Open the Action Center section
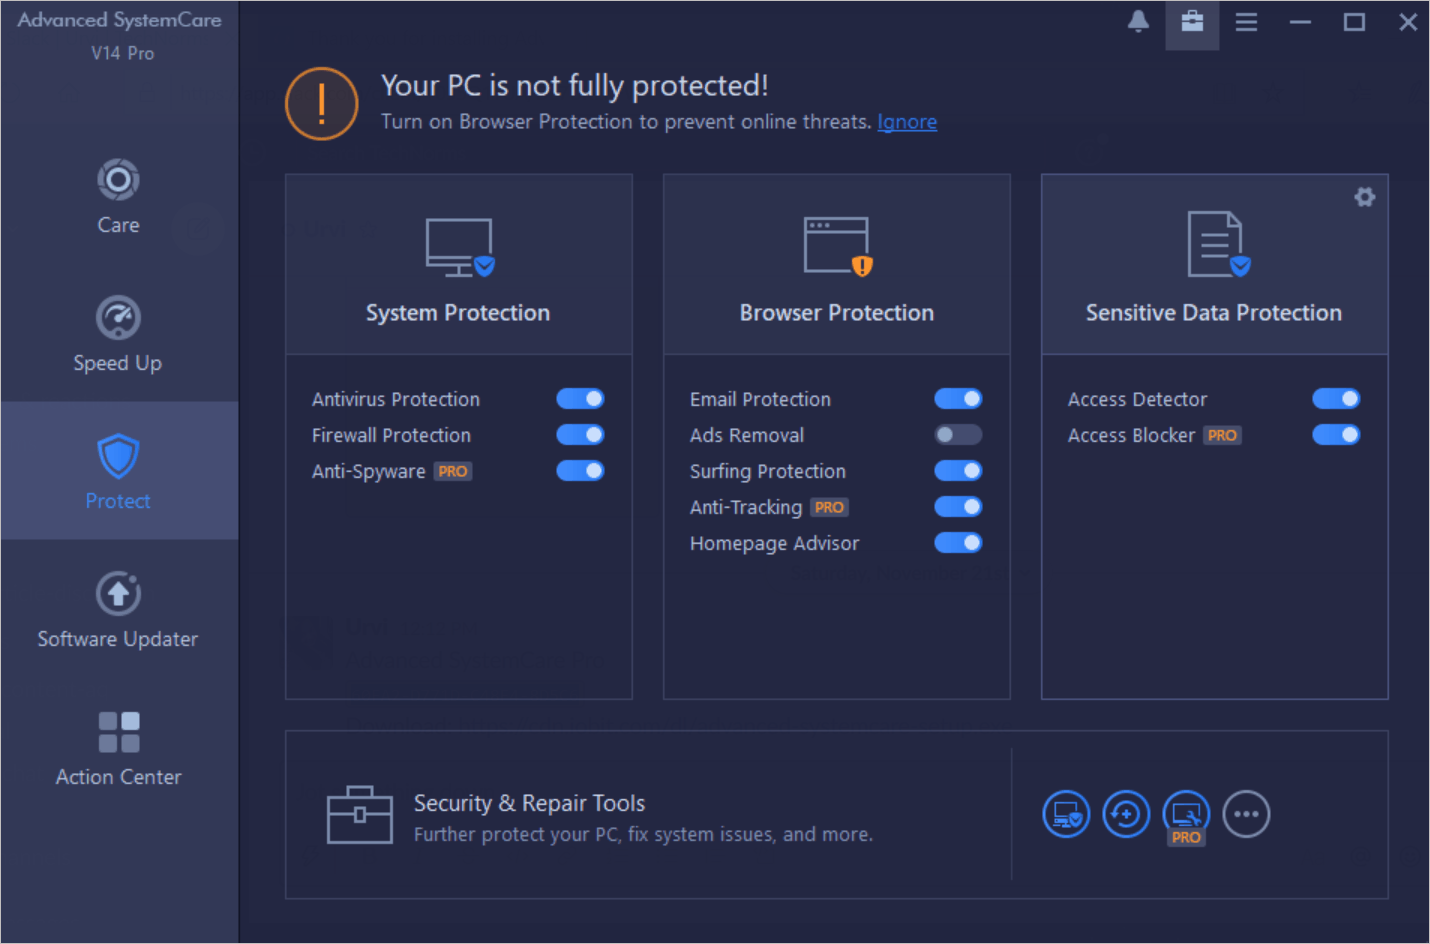 (119, 748)
